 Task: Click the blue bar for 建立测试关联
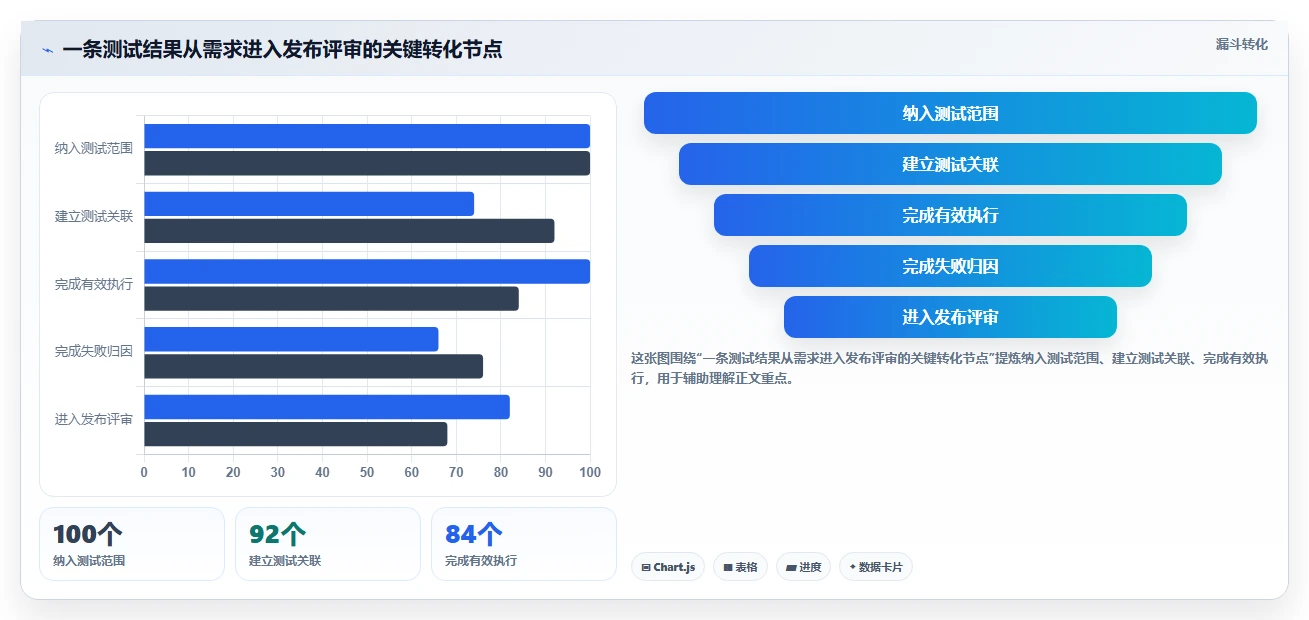click(x=309, y=204)
